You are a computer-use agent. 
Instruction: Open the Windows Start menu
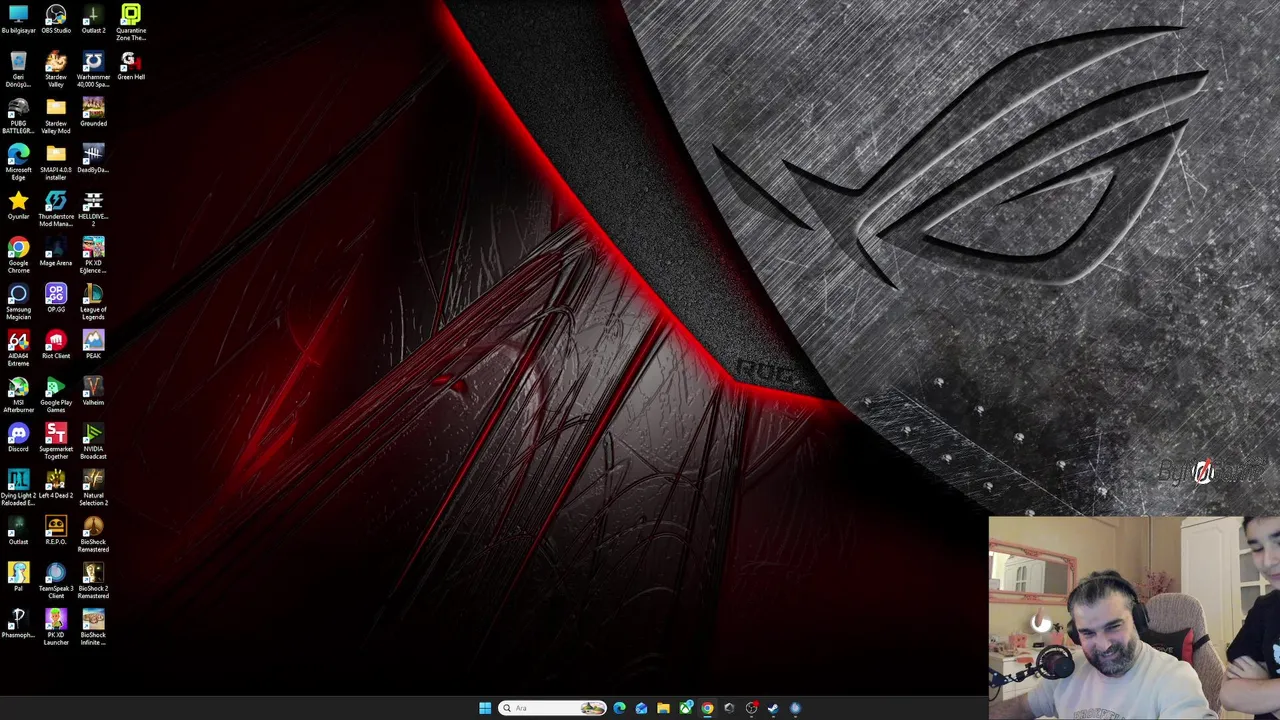[x=485, y=708]
